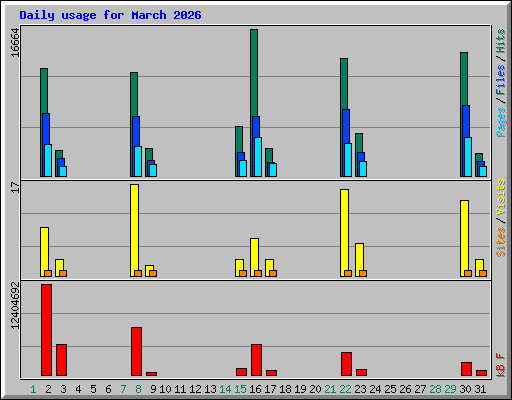This screenshot has height=400, width=512.
Task: Click the red KB bar for day 8
Action: 136,352
